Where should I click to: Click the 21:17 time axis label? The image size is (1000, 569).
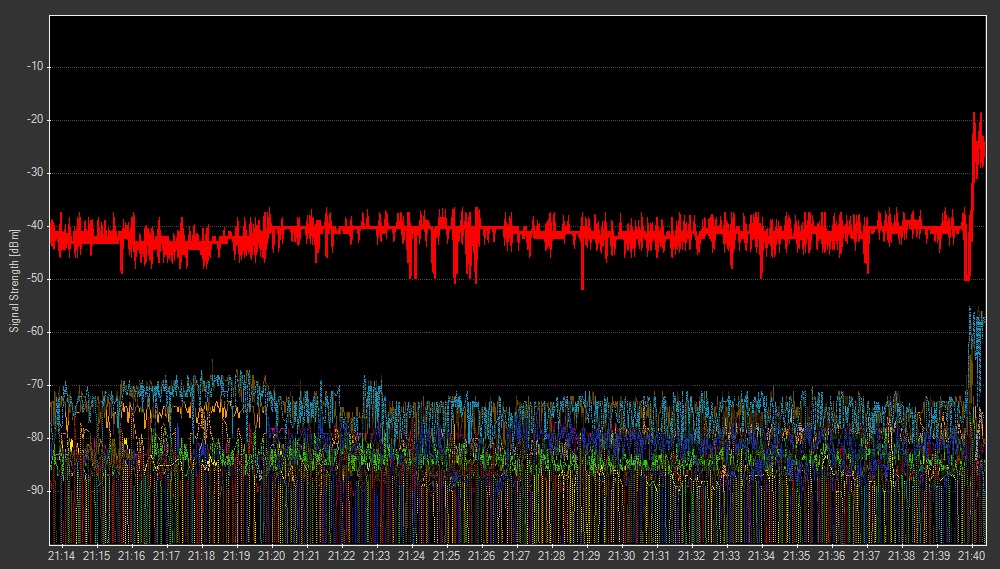[x=167, y=555]
